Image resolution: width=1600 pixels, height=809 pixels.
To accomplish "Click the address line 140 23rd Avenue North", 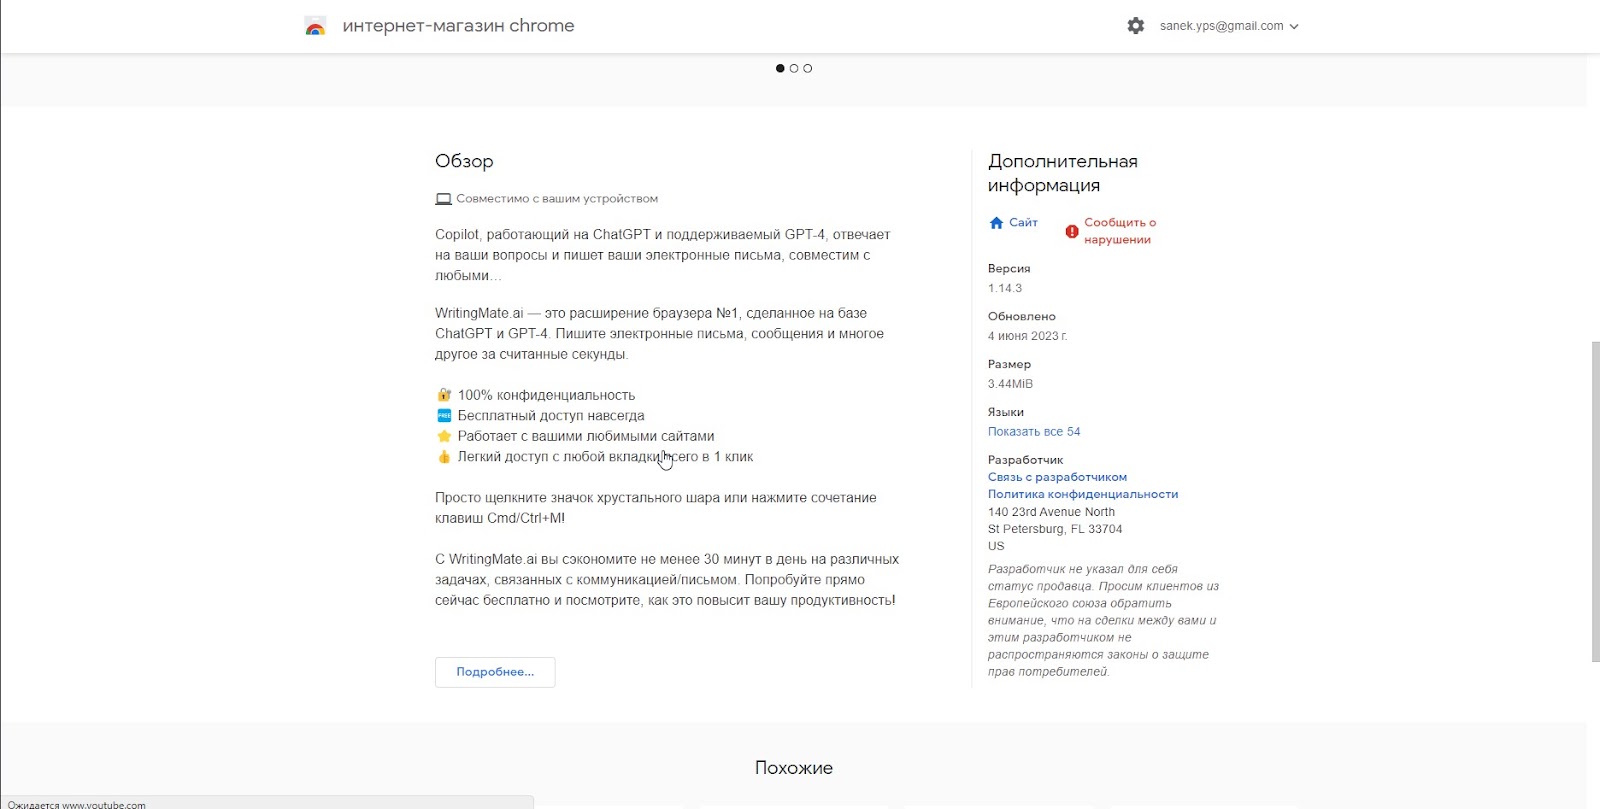I will (1051, 512).
